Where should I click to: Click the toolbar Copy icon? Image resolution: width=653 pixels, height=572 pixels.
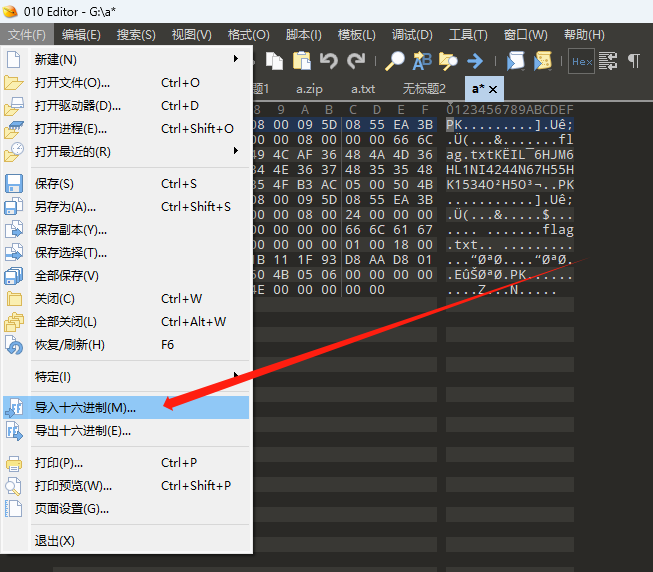(274, 61)
